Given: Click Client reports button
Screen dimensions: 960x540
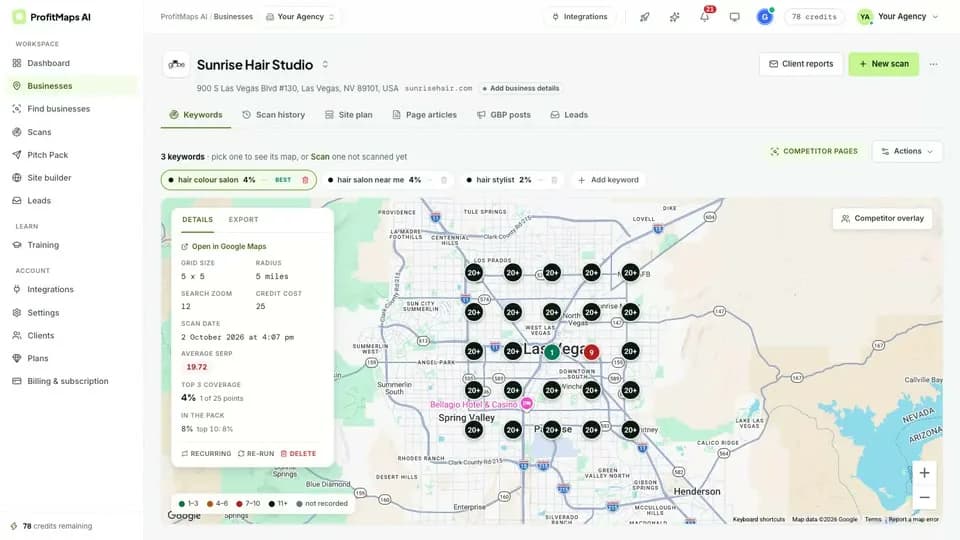Looking at the screenshot, I should coord(801,64).
